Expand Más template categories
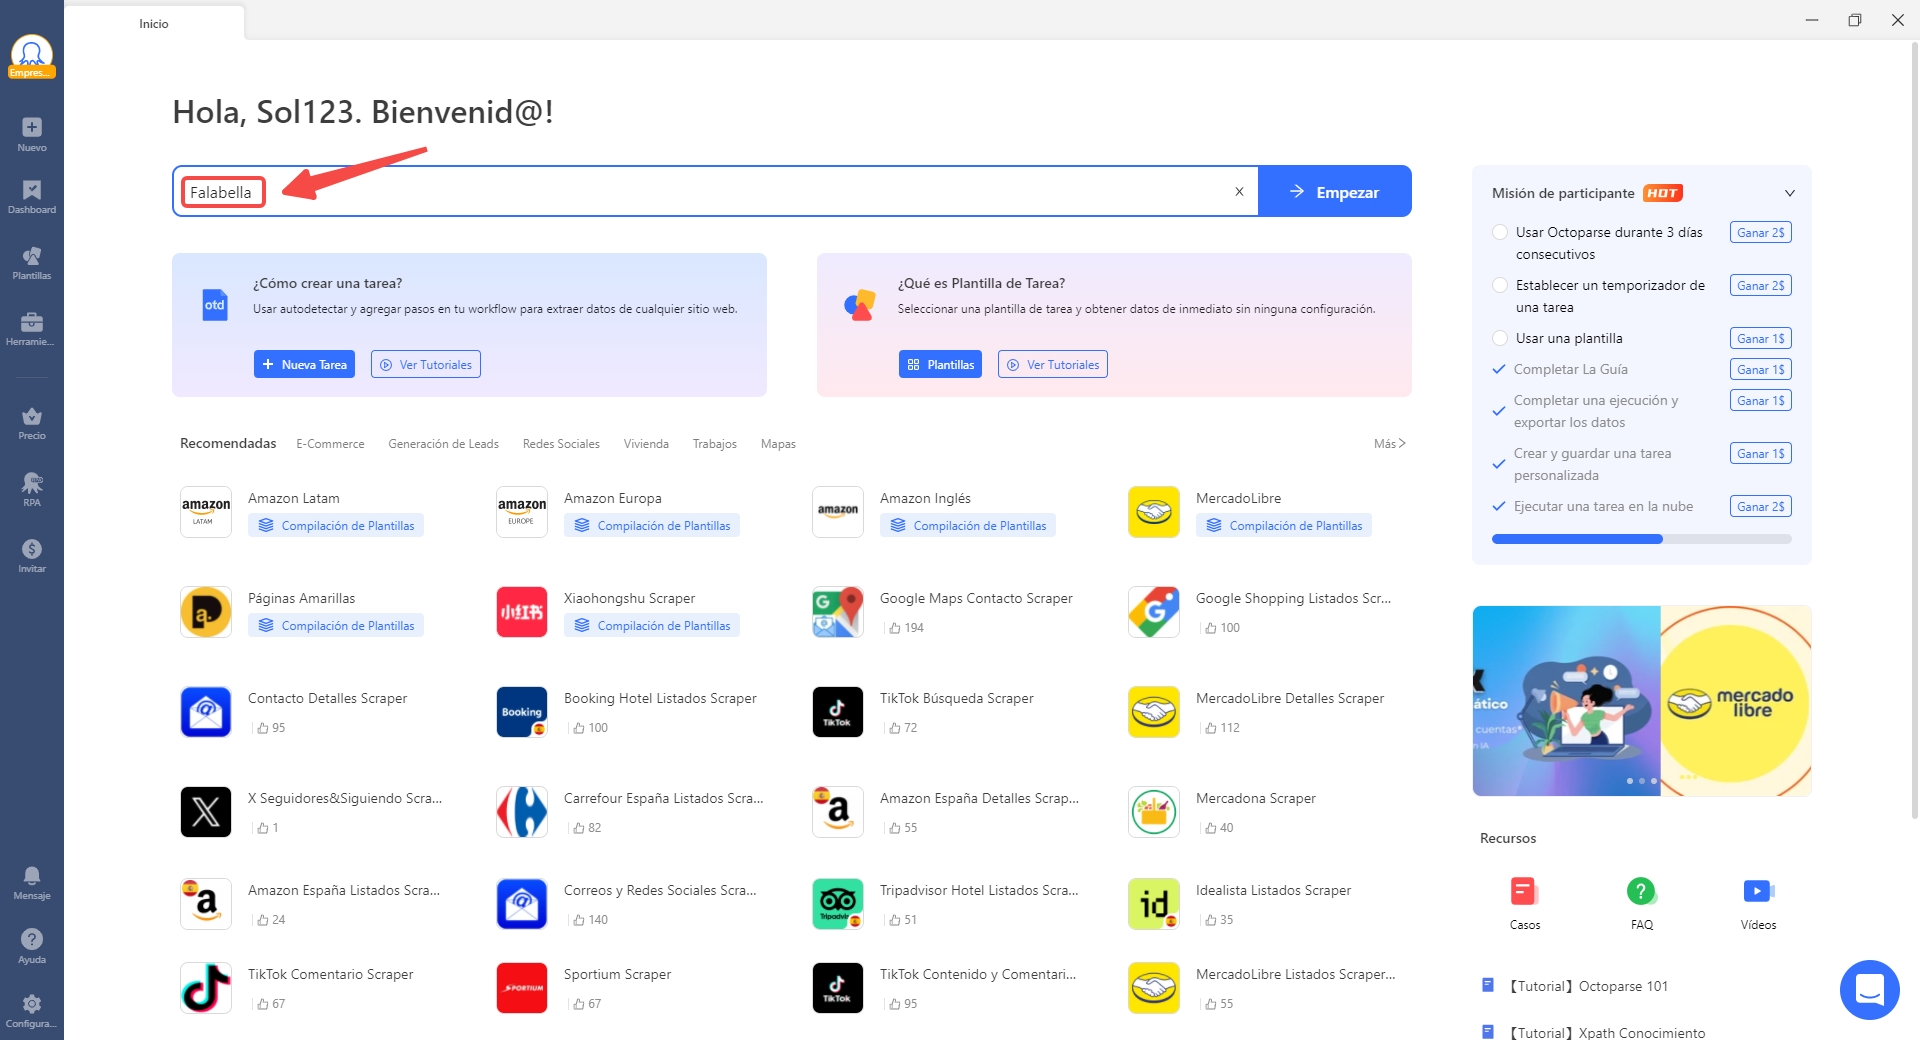1920x1040 pixels. point(1389,444)
